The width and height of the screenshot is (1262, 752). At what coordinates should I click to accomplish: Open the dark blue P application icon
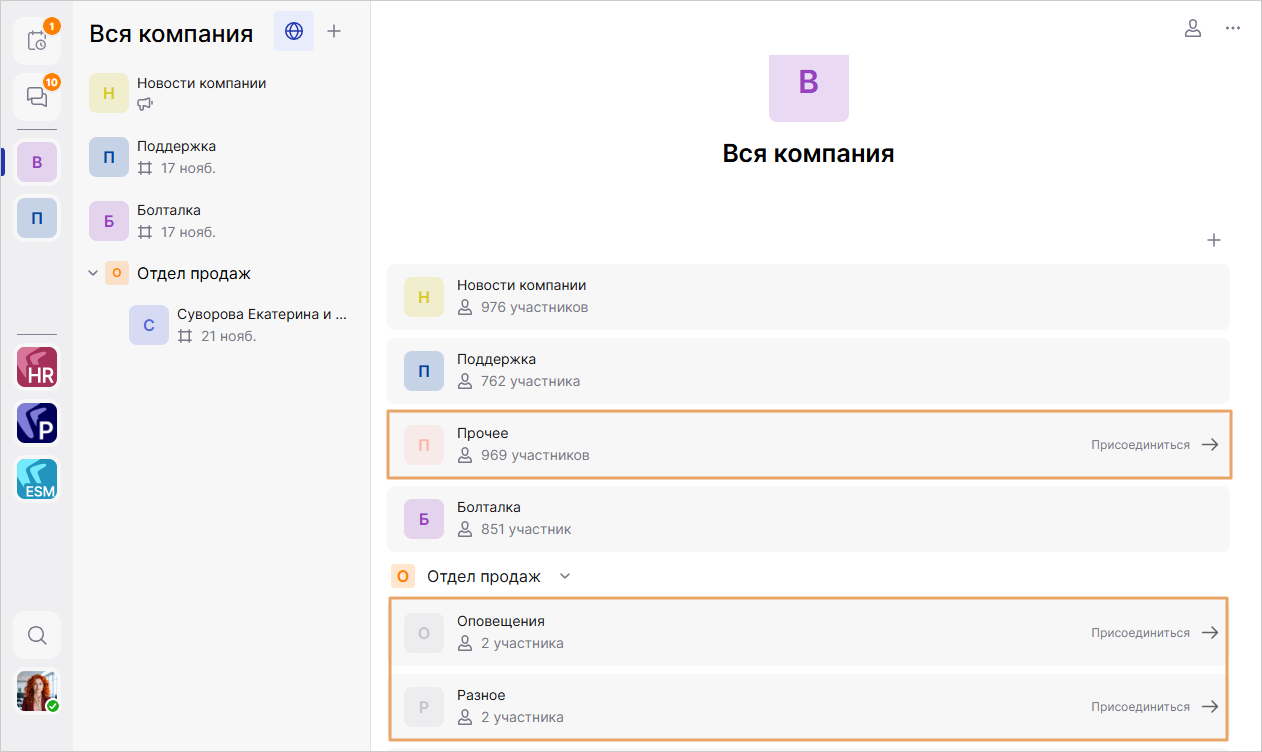(37, 423)
